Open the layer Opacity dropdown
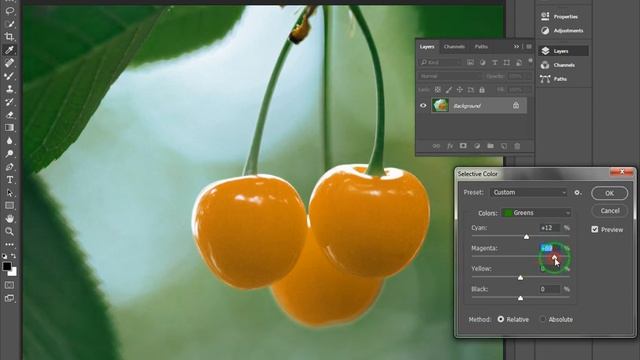The height and width of the screenshot is (360, 640). click(x=520, y=76)
